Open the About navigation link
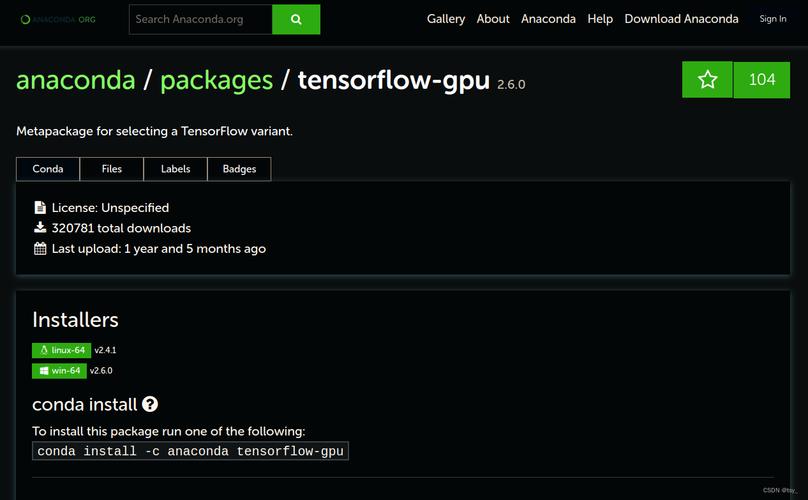Screen dimensions: 808x500 (493, 19)
